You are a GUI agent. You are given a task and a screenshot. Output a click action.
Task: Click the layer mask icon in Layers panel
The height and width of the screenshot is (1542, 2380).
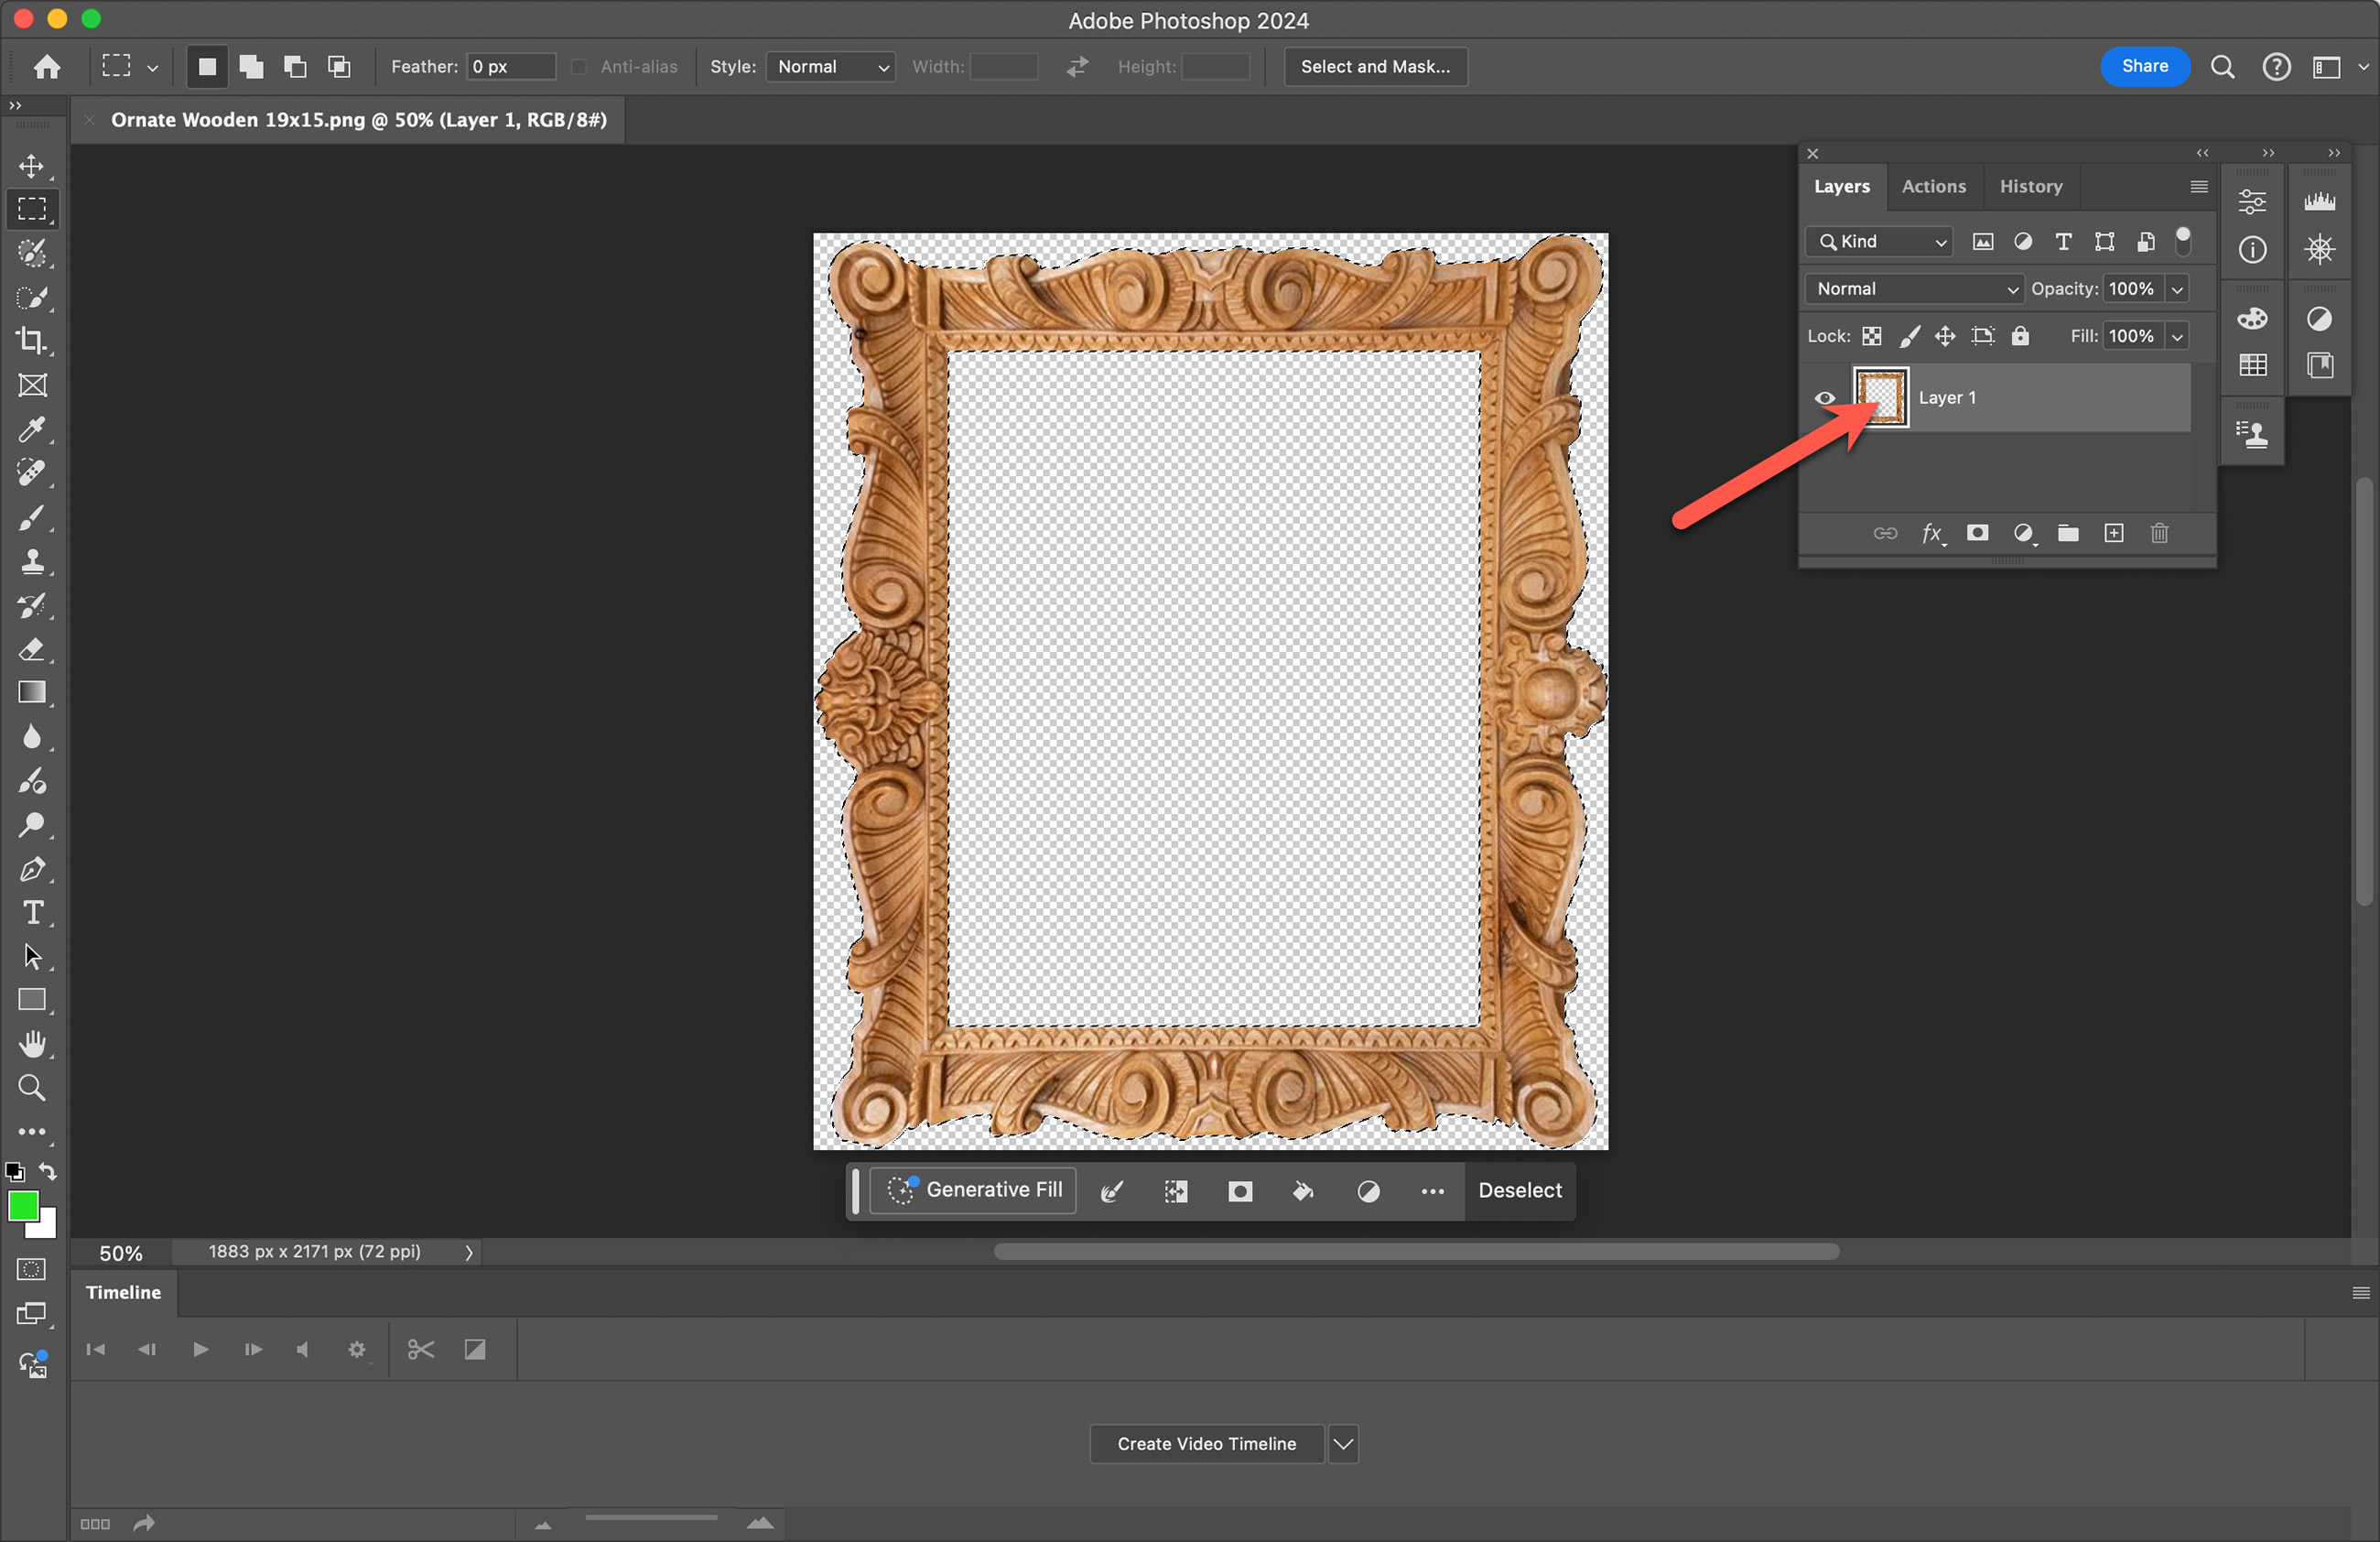[1977, 533]
